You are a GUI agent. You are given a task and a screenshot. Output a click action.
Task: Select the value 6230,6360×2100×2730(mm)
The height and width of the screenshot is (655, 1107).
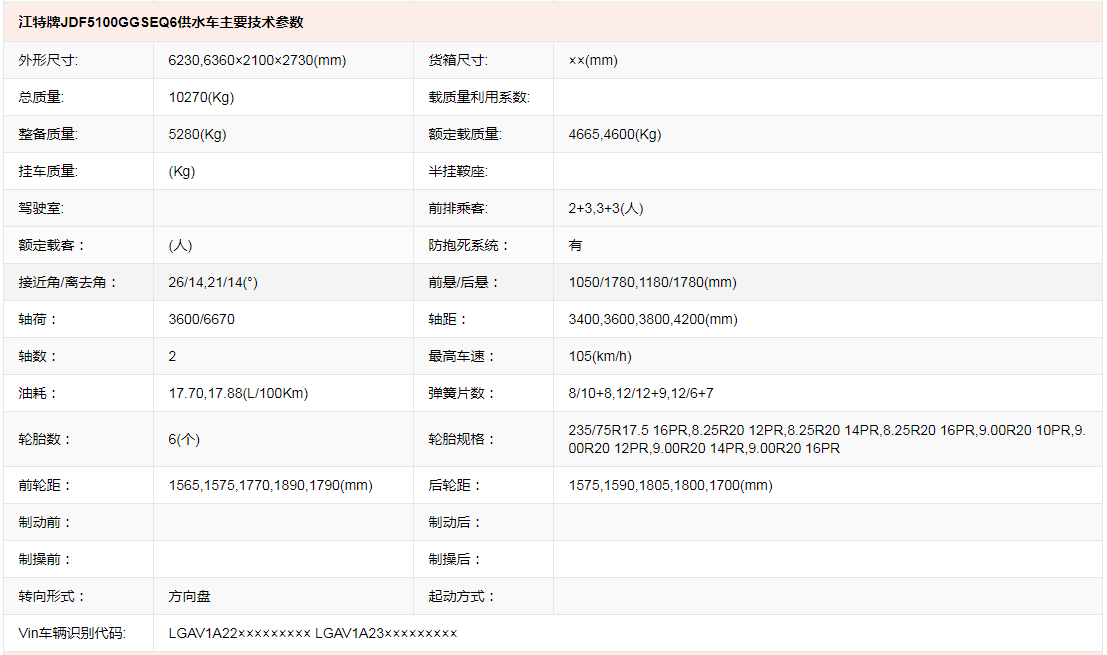pyautogui.click(x=257, y=61)
